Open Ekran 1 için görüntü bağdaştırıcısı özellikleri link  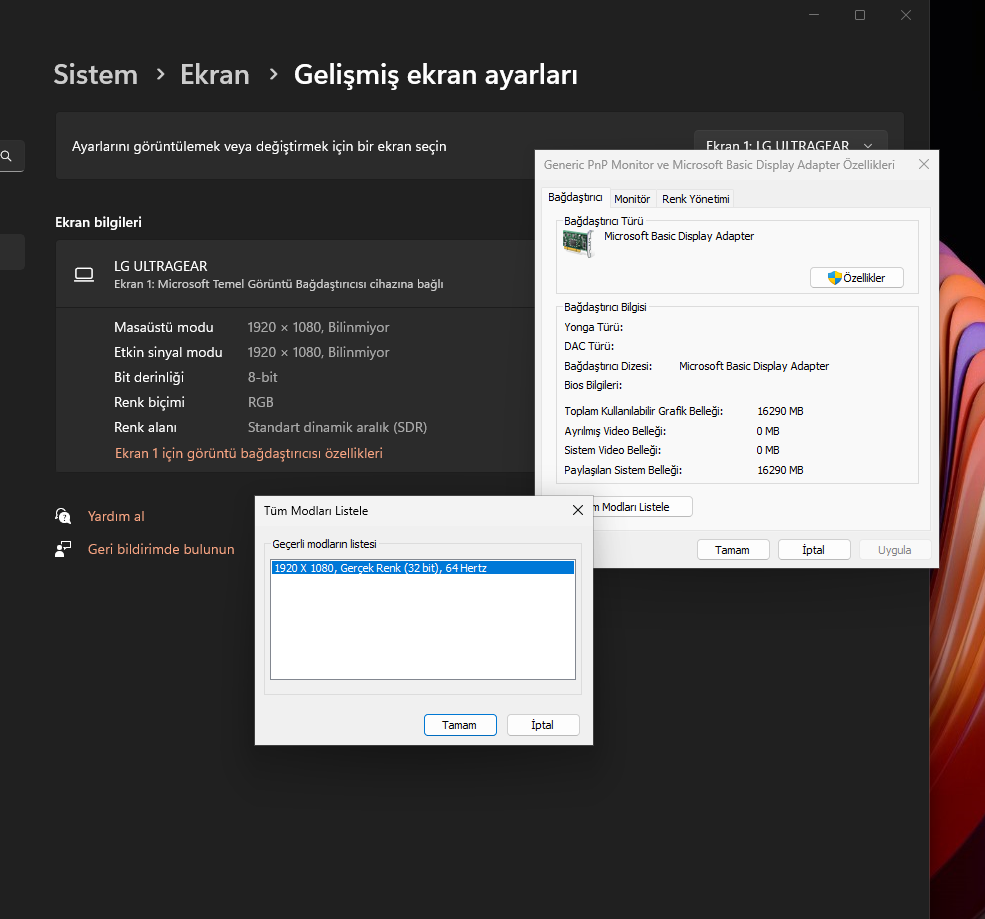click(249, 454)
